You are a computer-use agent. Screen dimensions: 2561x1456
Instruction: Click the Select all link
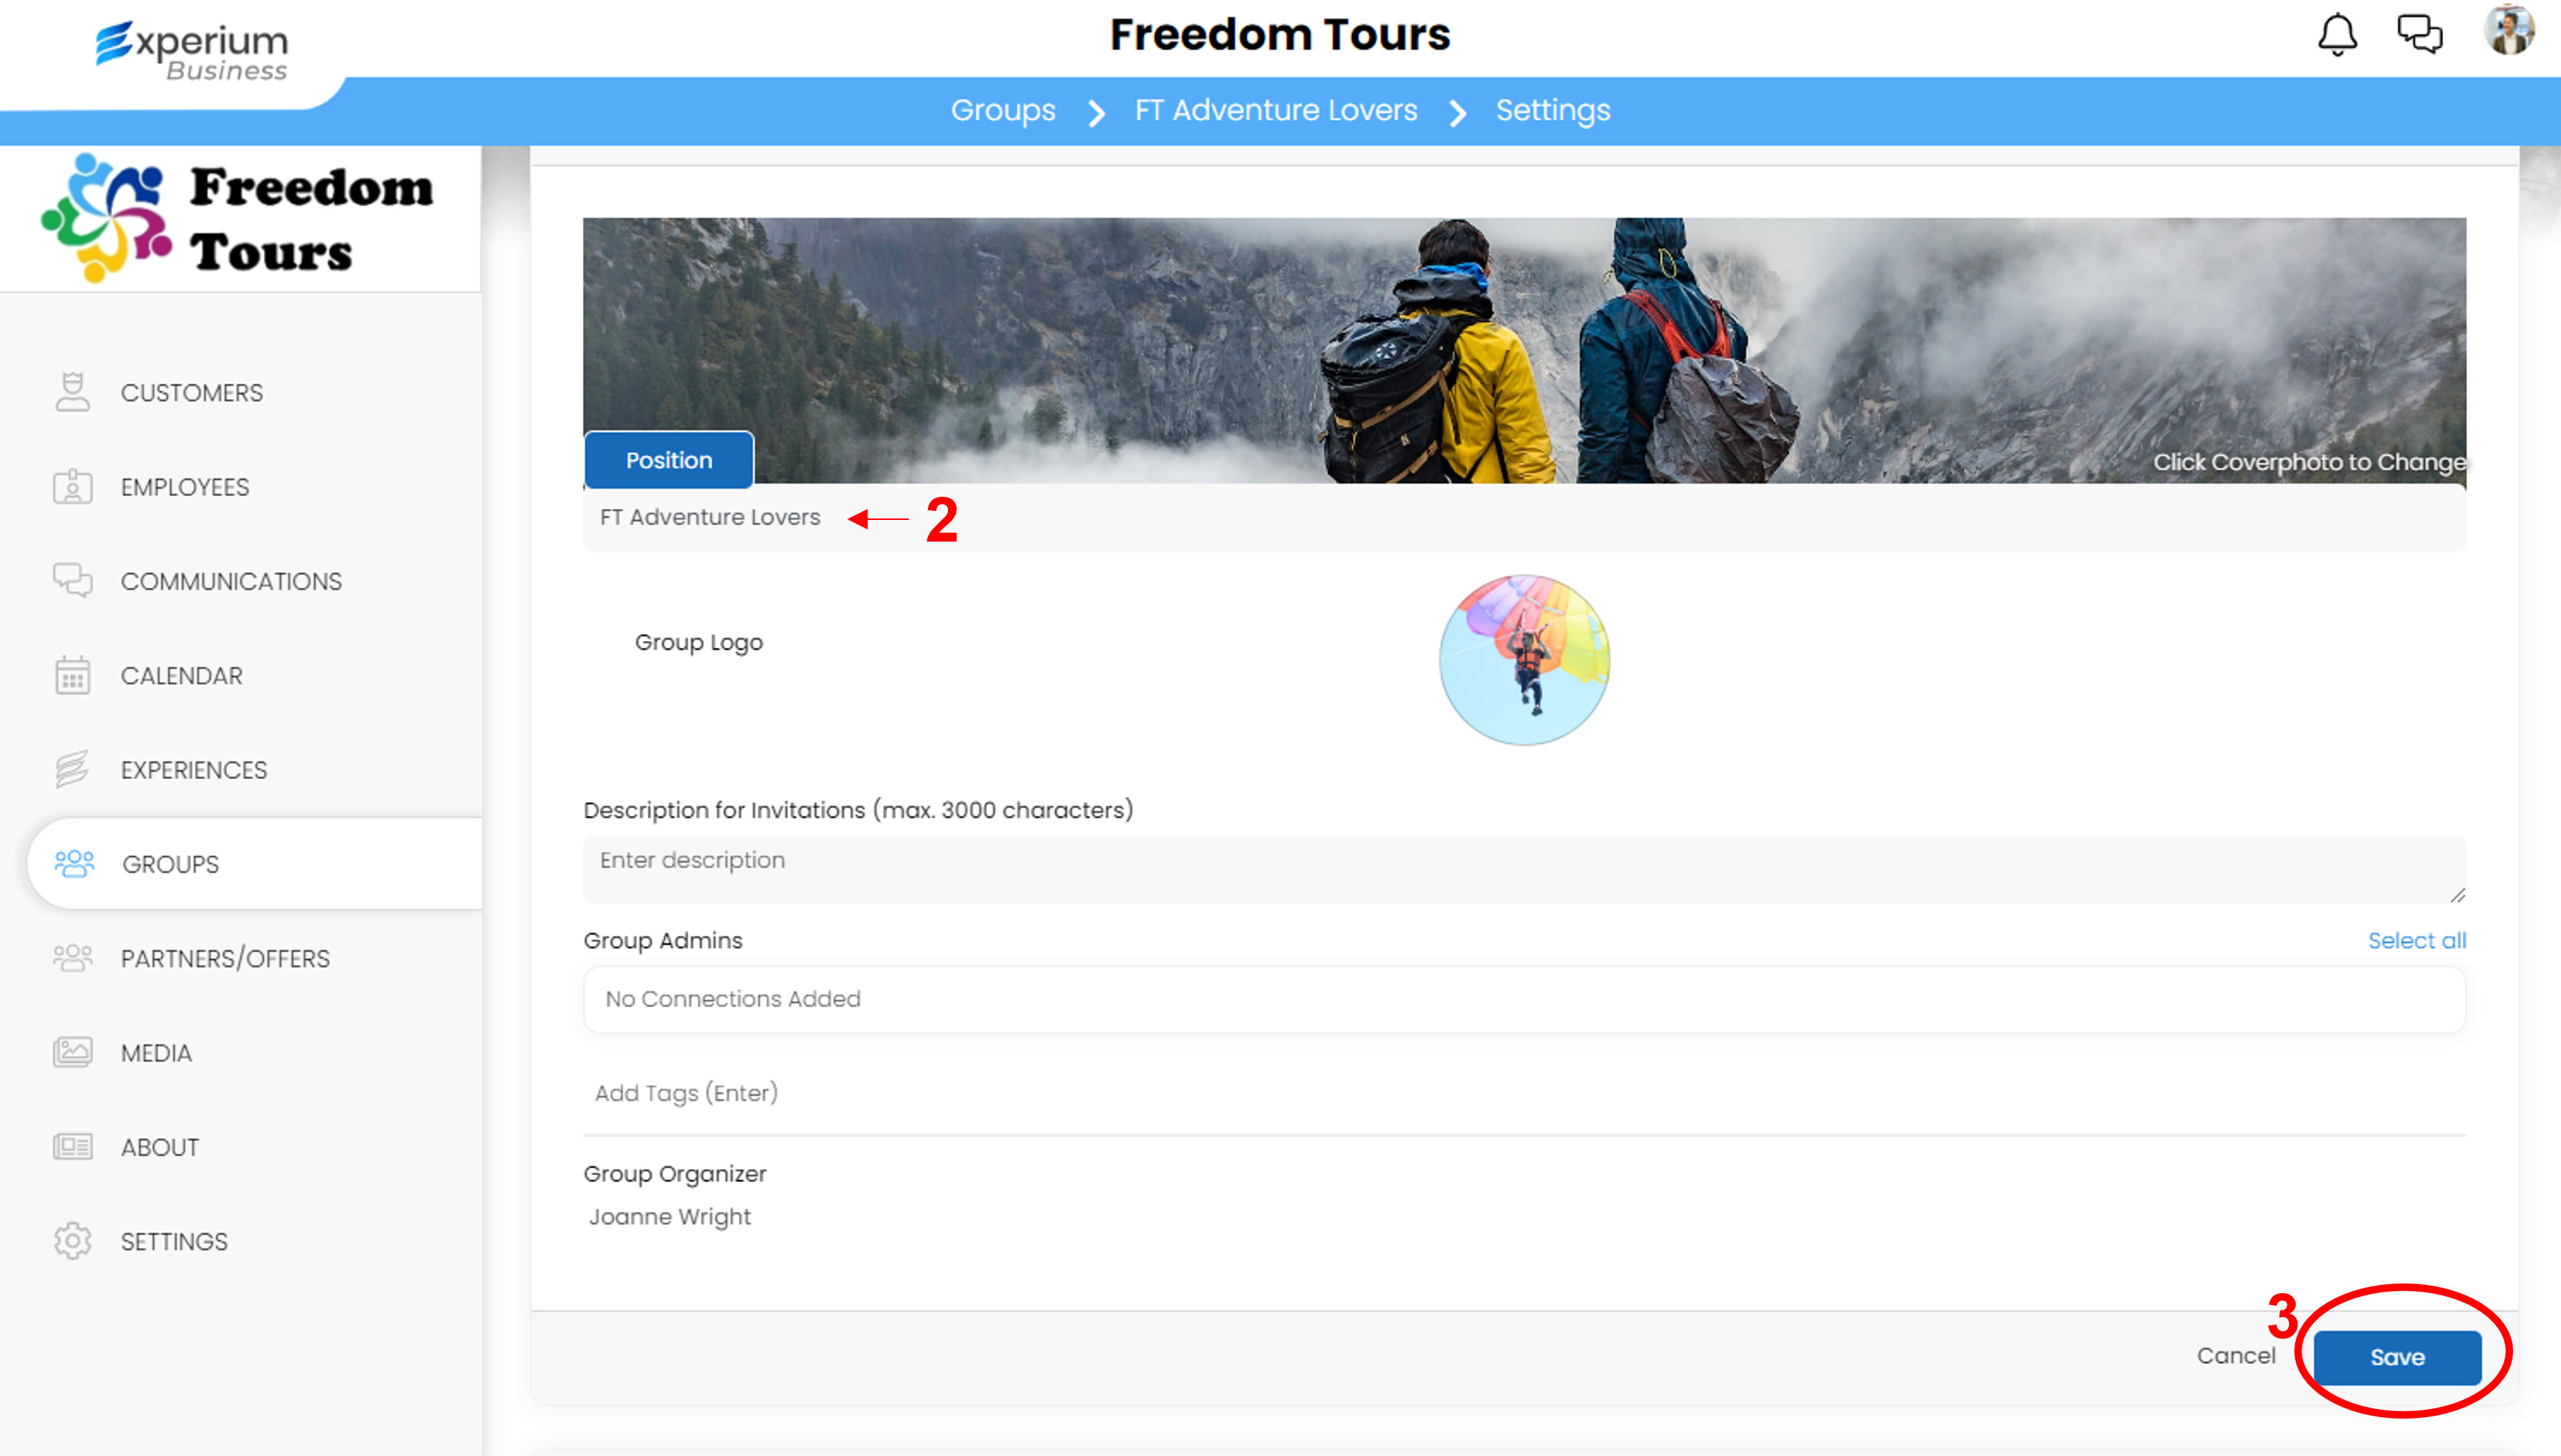pyautogui.click(x=2416, y=940)
